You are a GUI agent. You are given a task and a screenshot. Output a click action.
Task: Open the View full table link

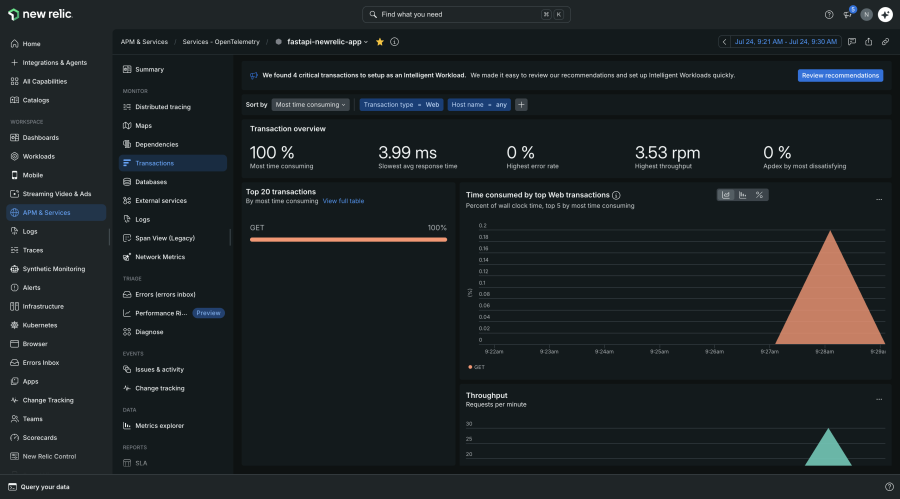pyautogui.click(x=343, y=201)
